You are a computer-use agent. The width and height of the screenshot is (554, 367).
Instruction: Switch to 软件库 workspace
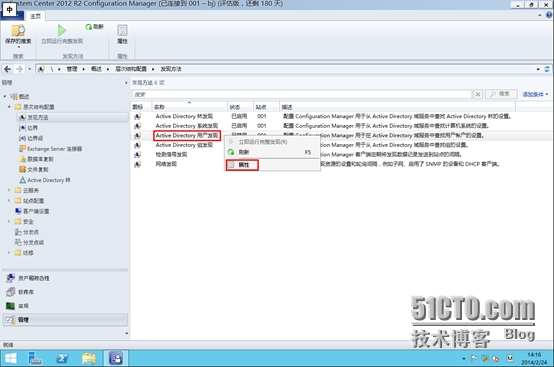65,292
